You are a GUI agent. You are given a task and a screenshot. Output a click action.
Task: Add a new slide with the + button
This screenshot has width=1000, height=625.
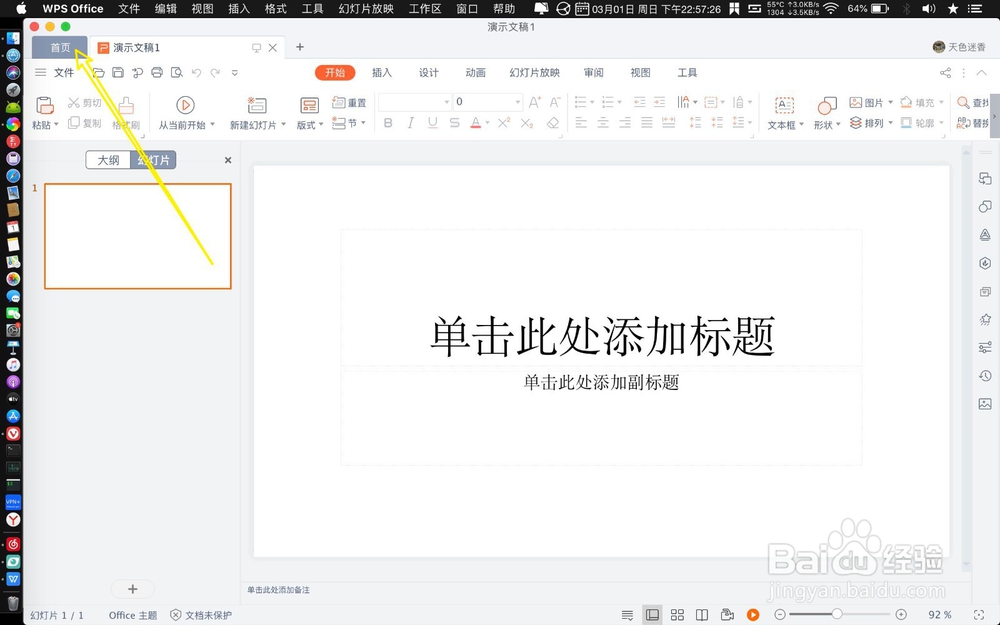[133, 589]
